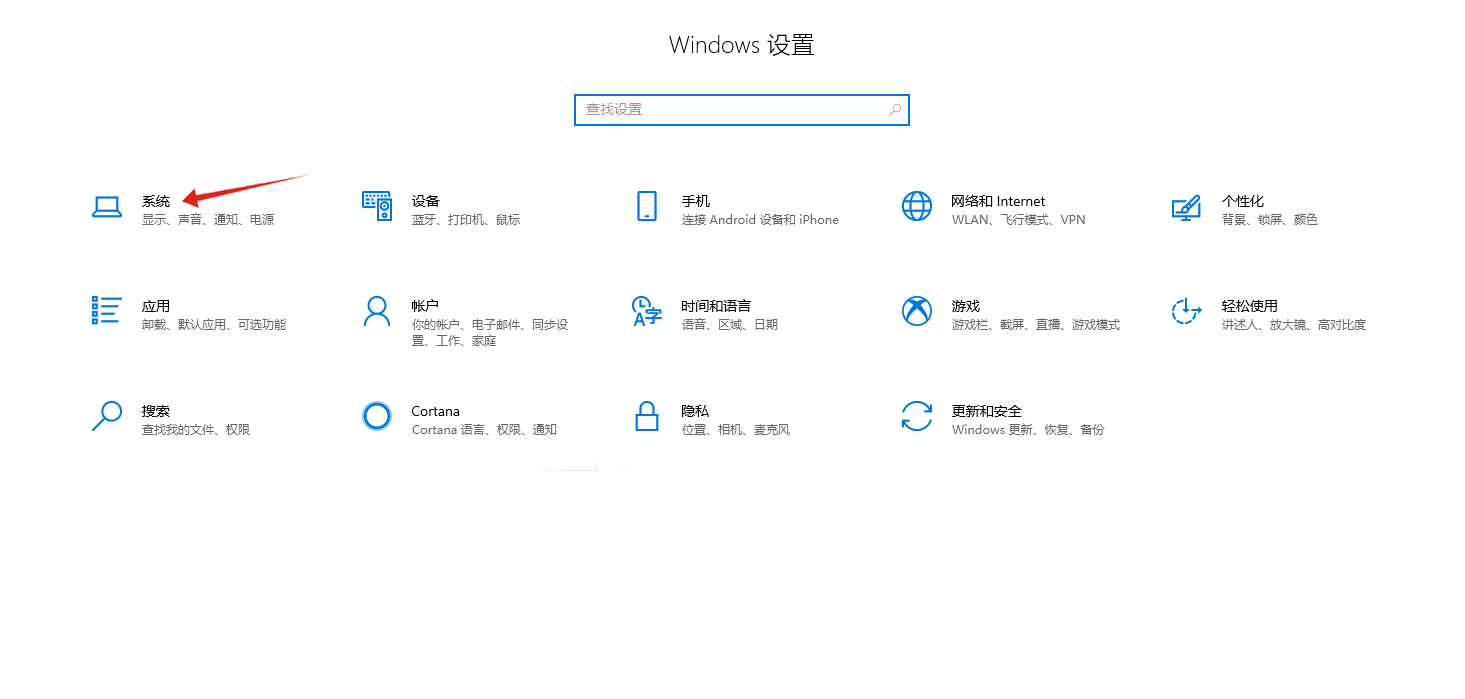Viewport: 1465px width, 699px height.
Task: Focus the 查找设置 search field
Action: click(741, 110)
